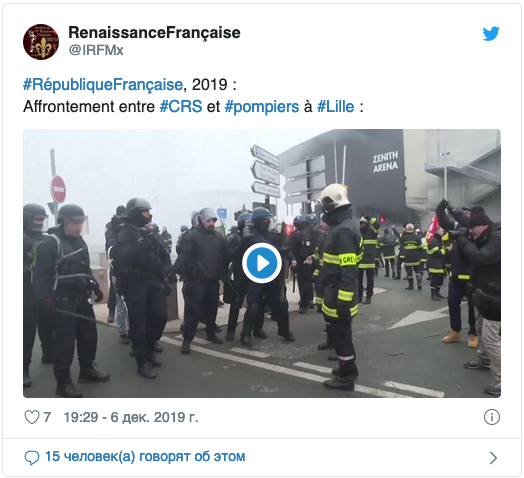Open the #CRS hashtag
The width and height of the screenshot is (524, 478).
[x=181, y=107]
